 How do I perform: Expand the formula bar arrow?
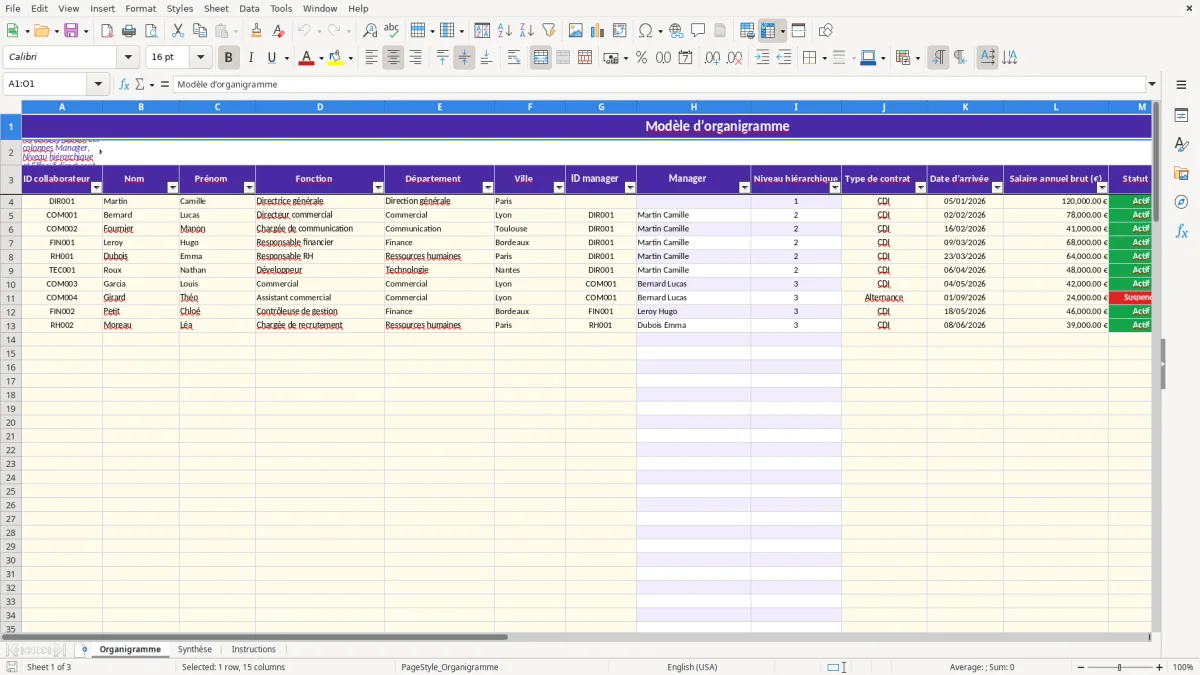[x=1152, y=84]
